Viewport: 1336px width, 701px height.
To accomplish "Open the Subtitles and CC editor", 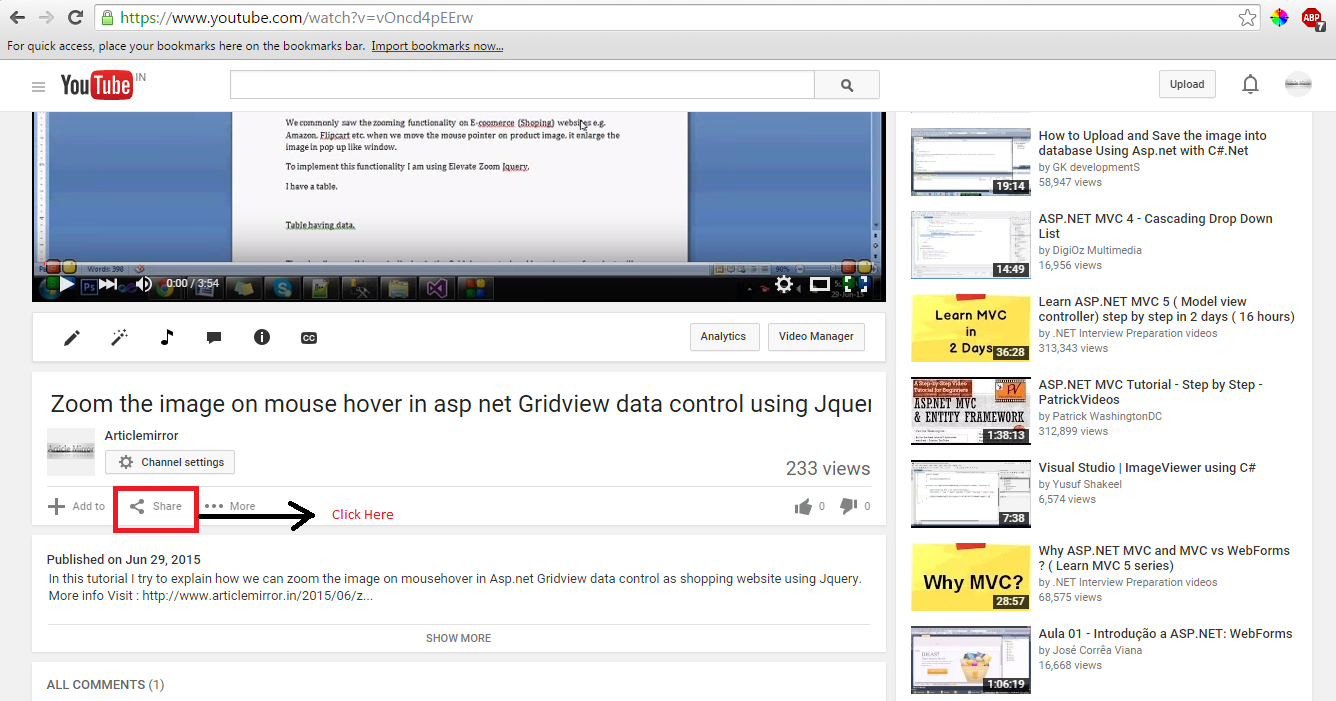I will [x=308, y=338].
